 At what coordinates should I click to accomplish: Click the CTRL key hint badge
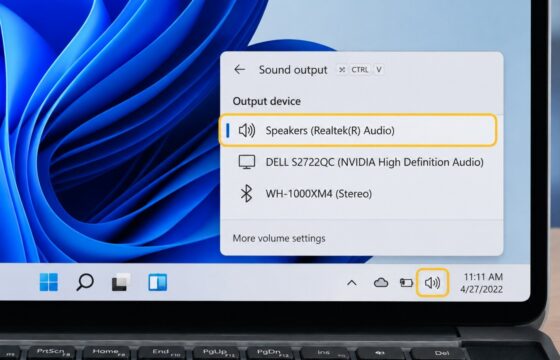[x=359, y=70]
